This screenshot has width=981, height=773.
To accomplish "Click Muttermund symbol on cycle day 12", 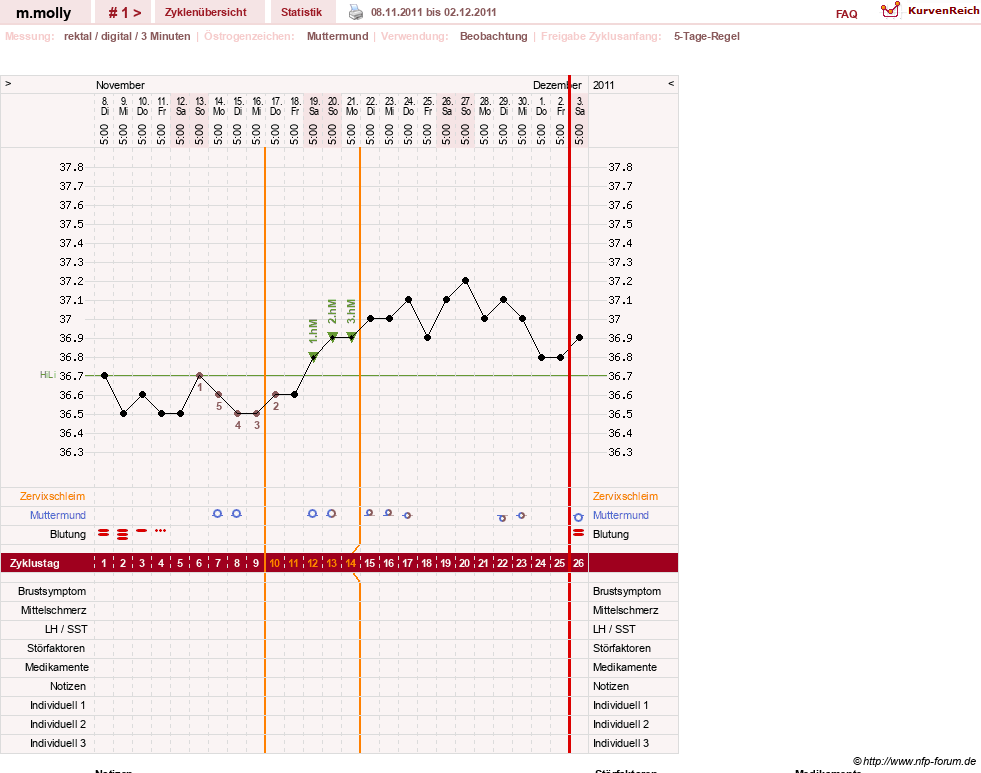I will click(312, 513).
